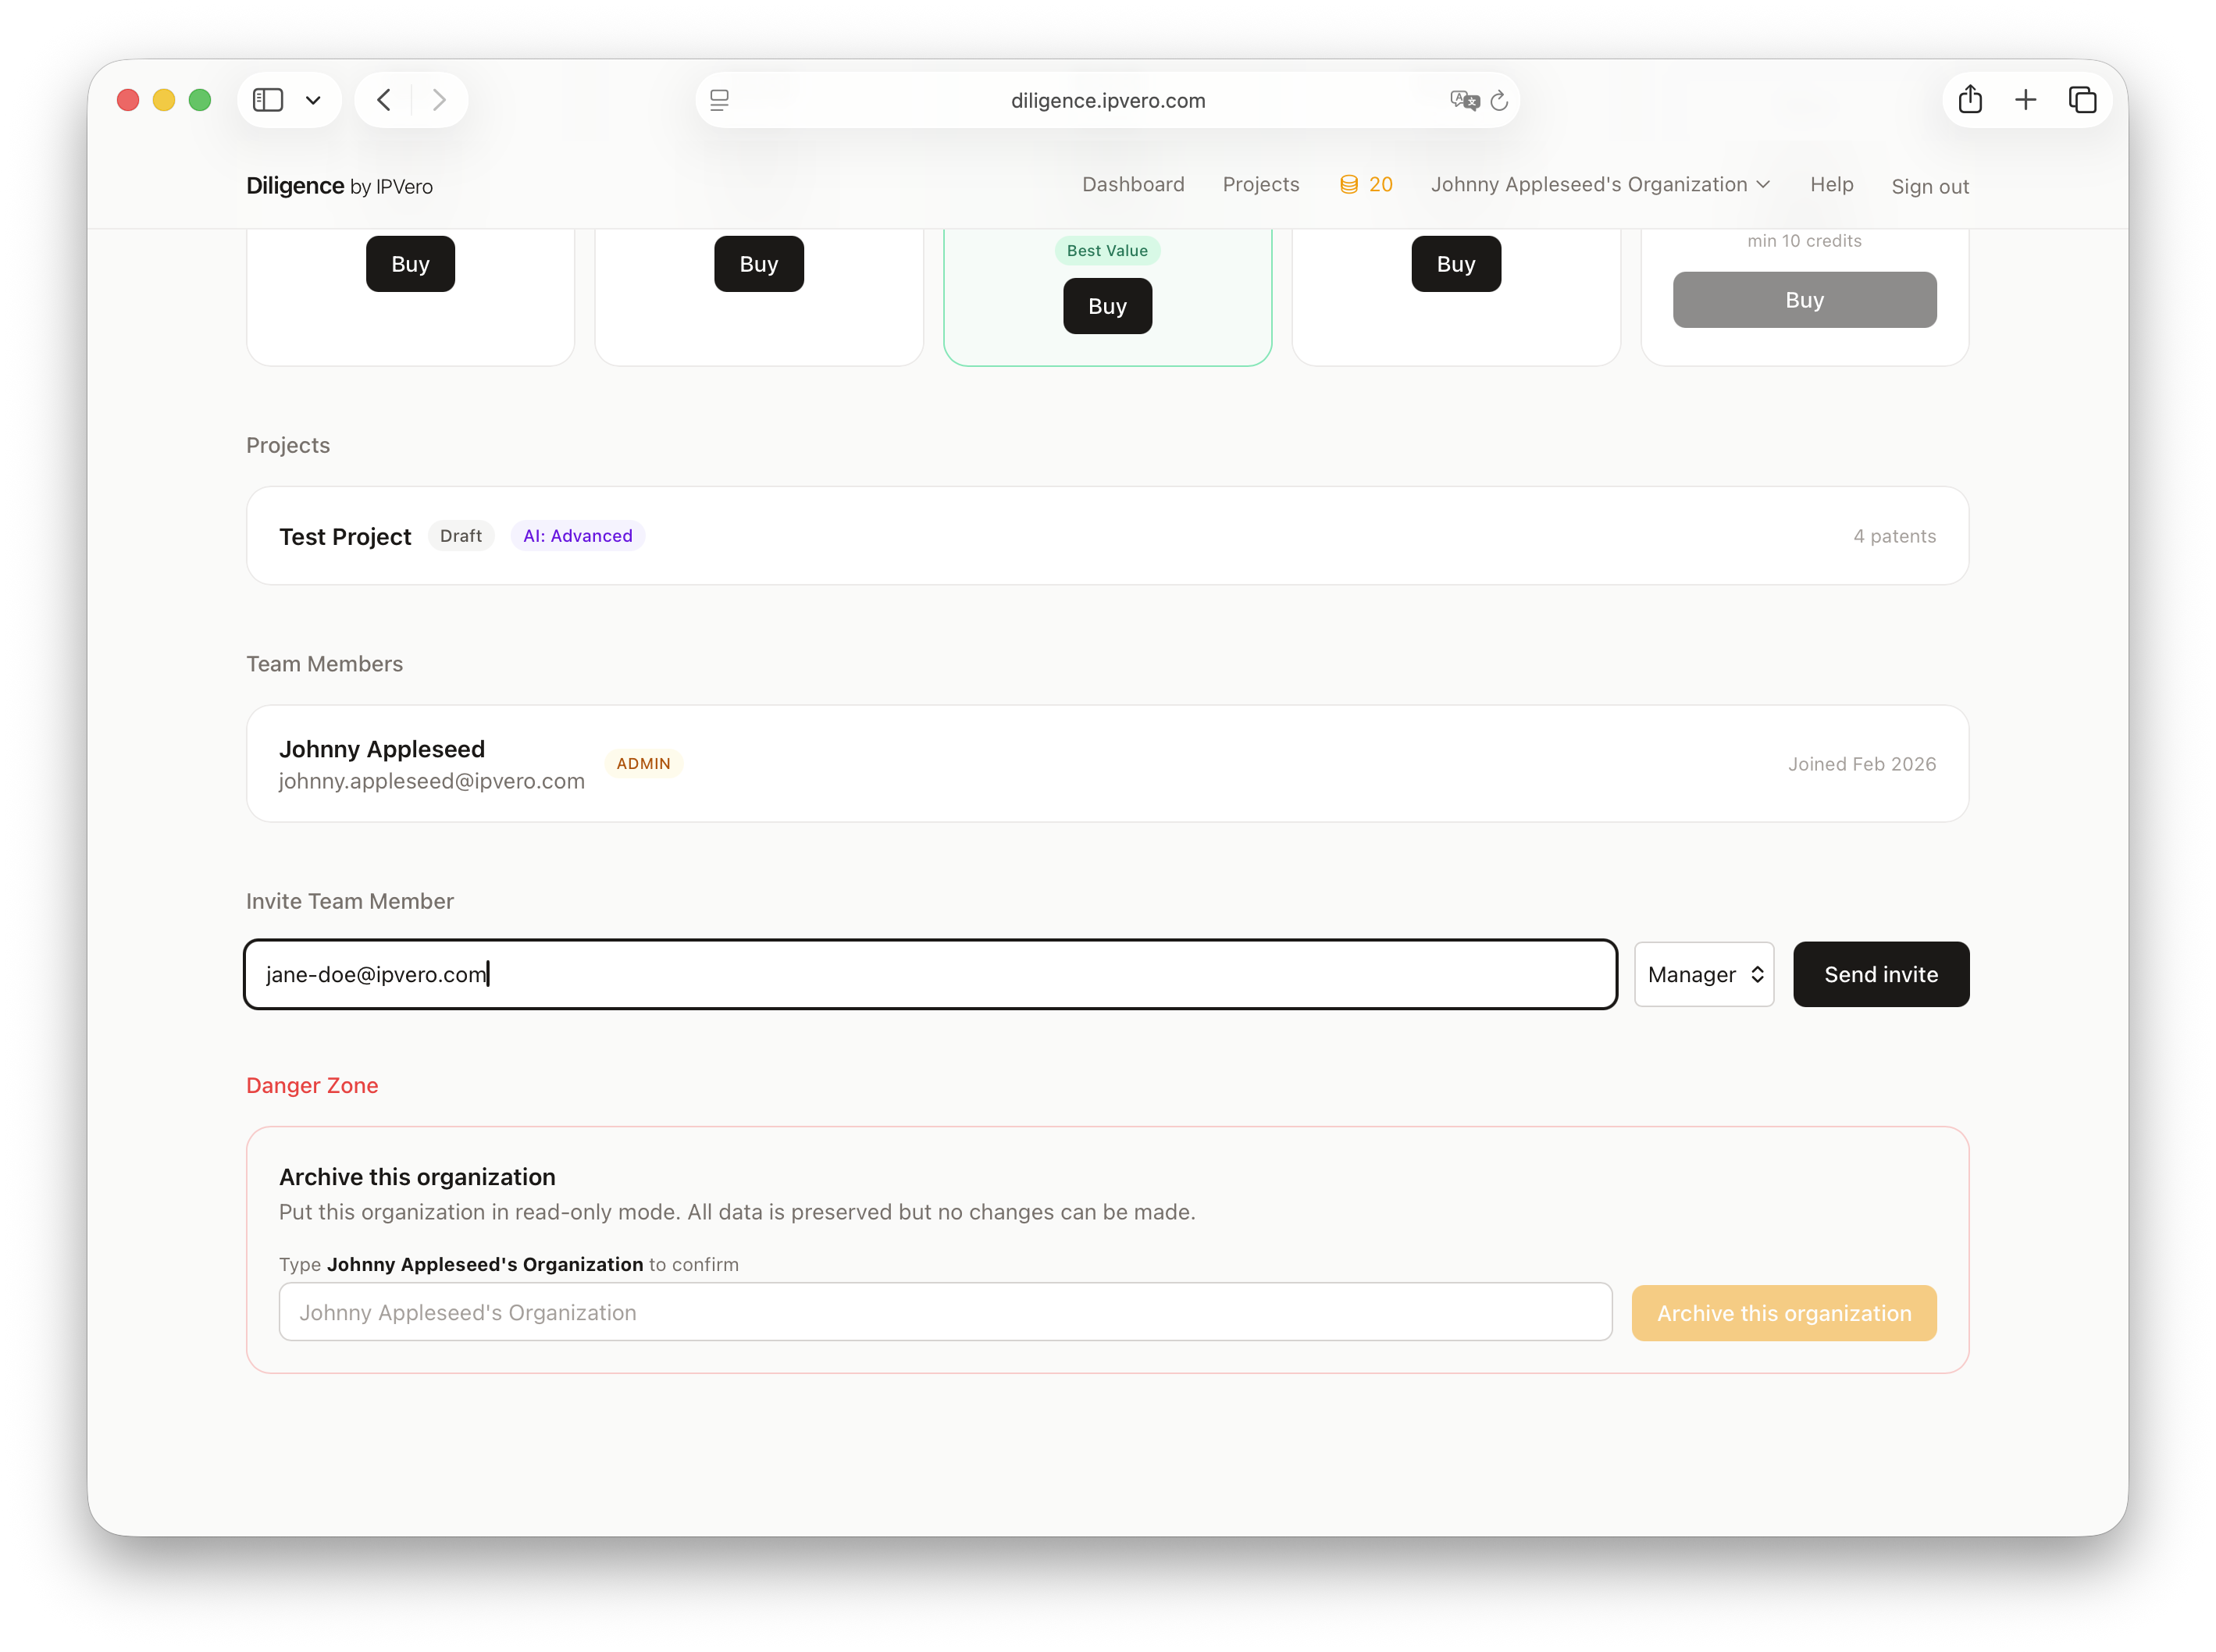Click the reader page icon in address bar

719,100
